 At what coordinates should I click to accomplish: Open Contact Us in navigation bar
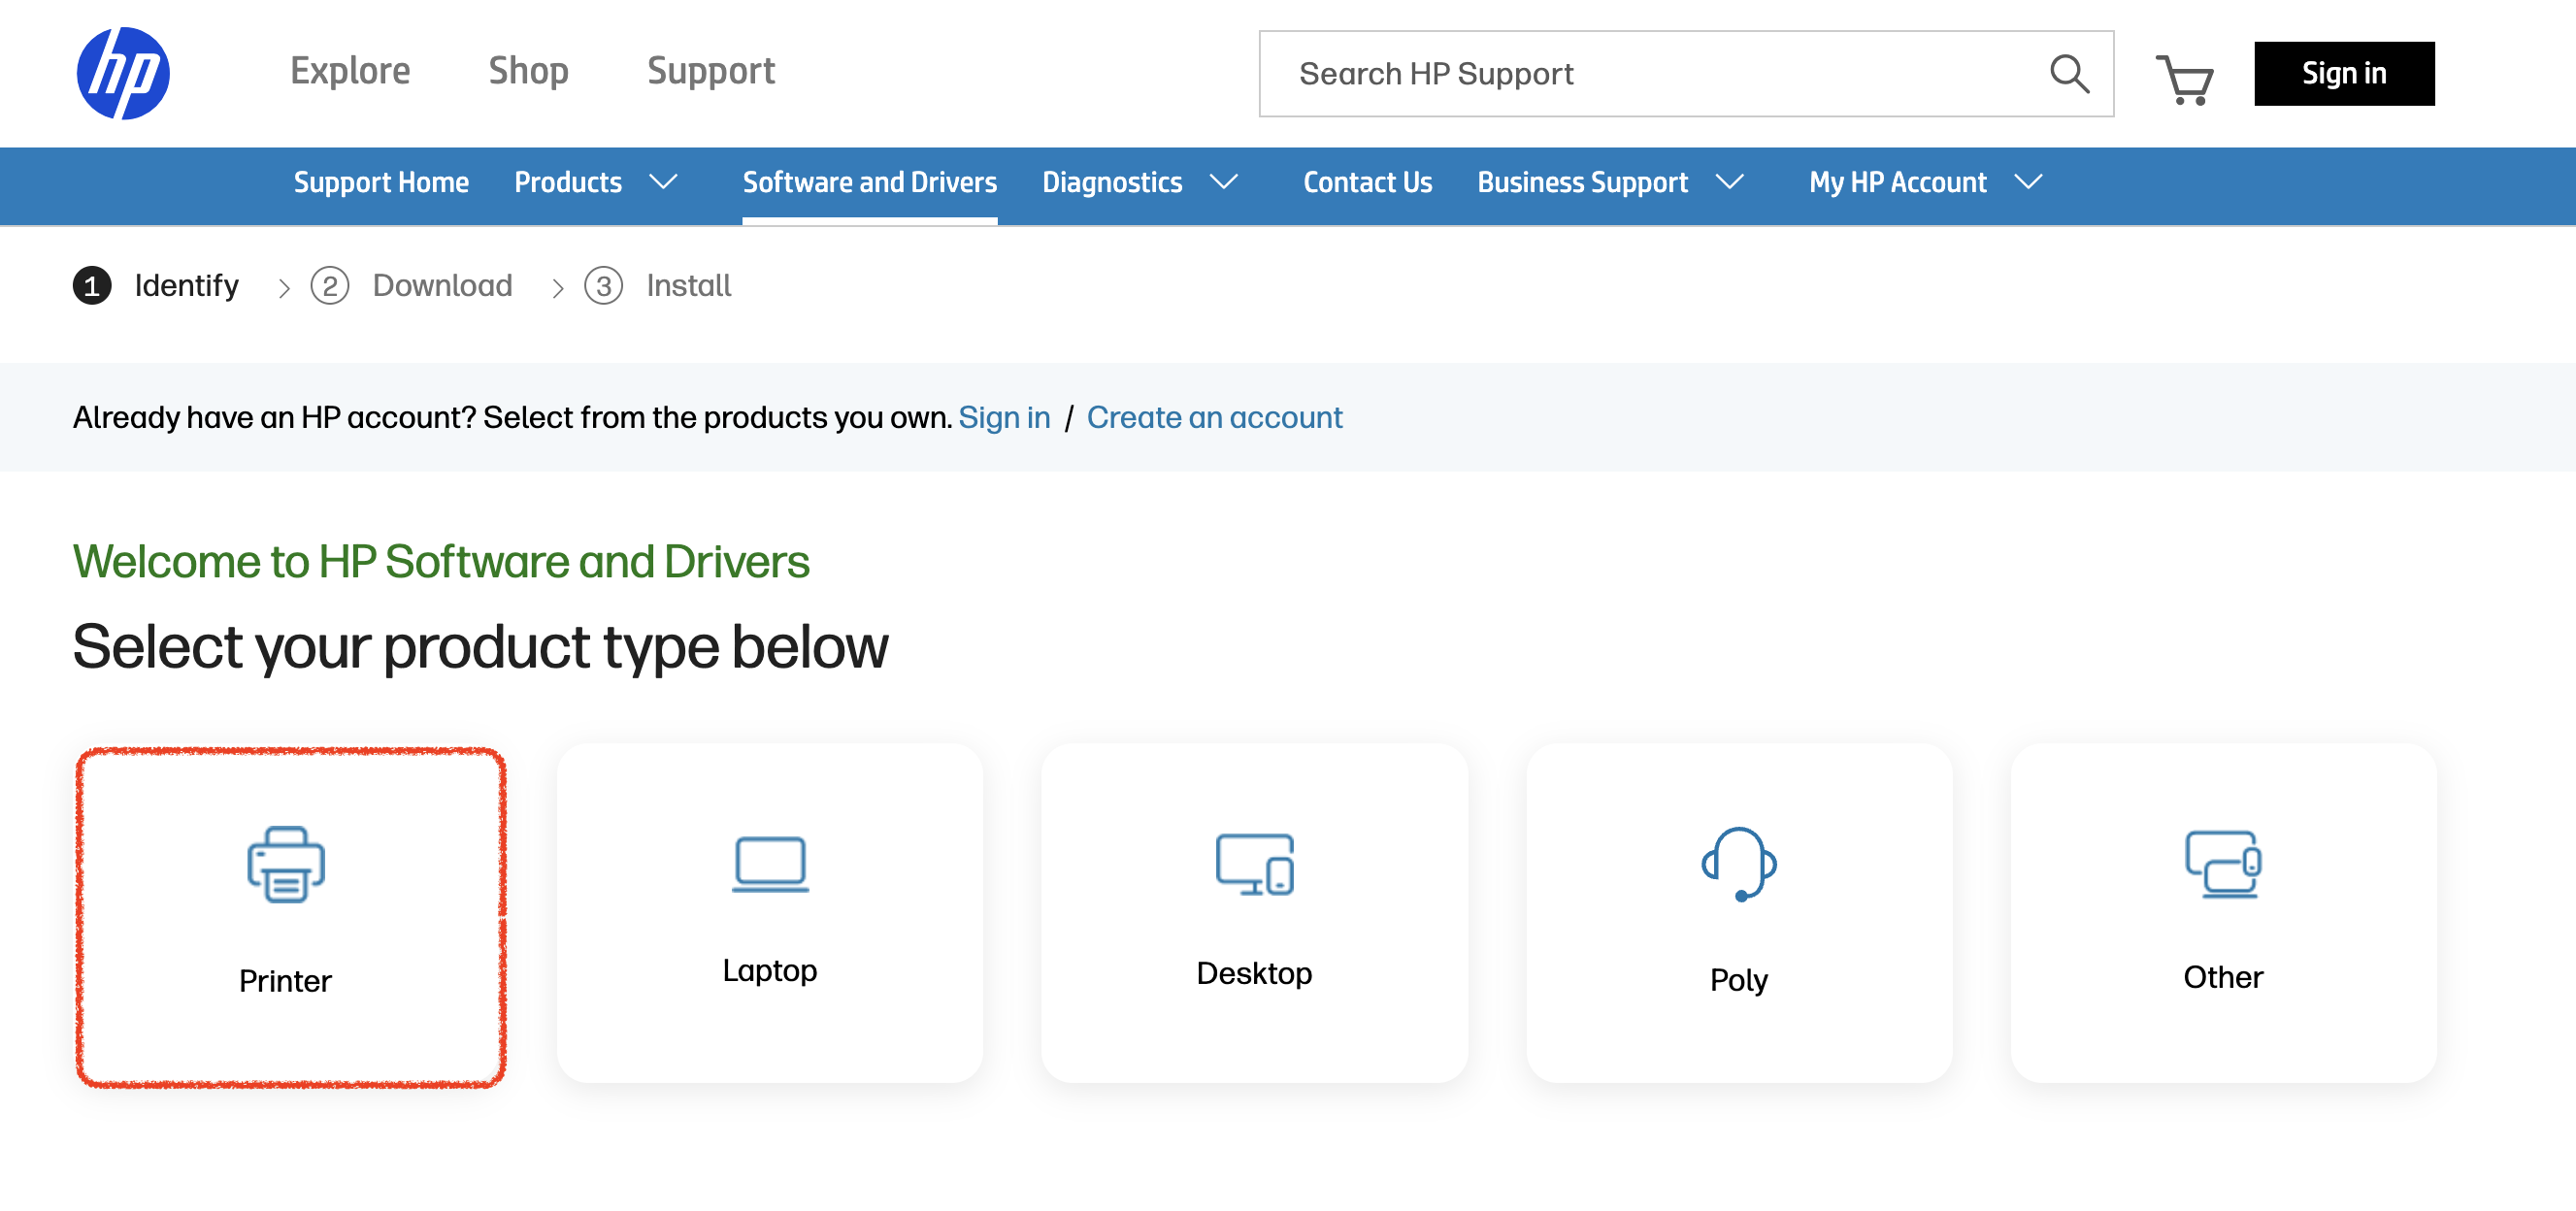point(1367,182)
